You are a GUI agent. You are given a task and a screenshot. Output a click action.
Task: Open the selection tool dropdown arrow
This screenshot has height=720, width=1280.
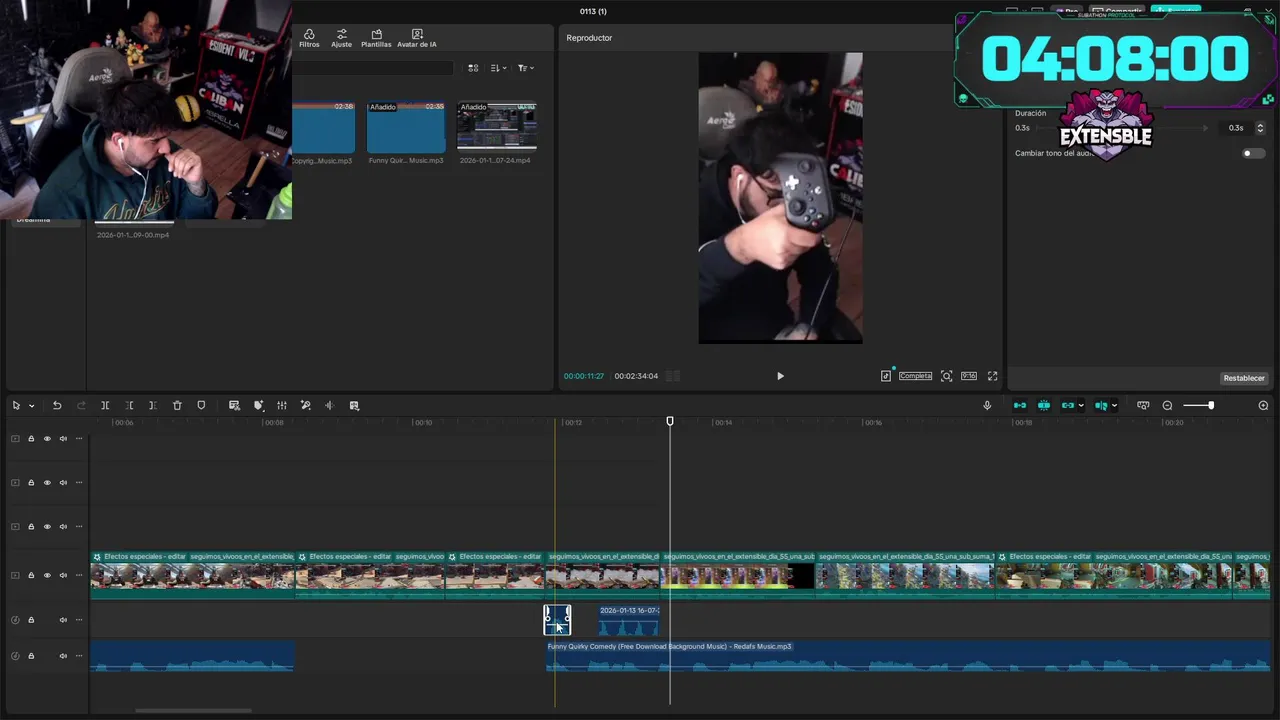pos(31,406)
